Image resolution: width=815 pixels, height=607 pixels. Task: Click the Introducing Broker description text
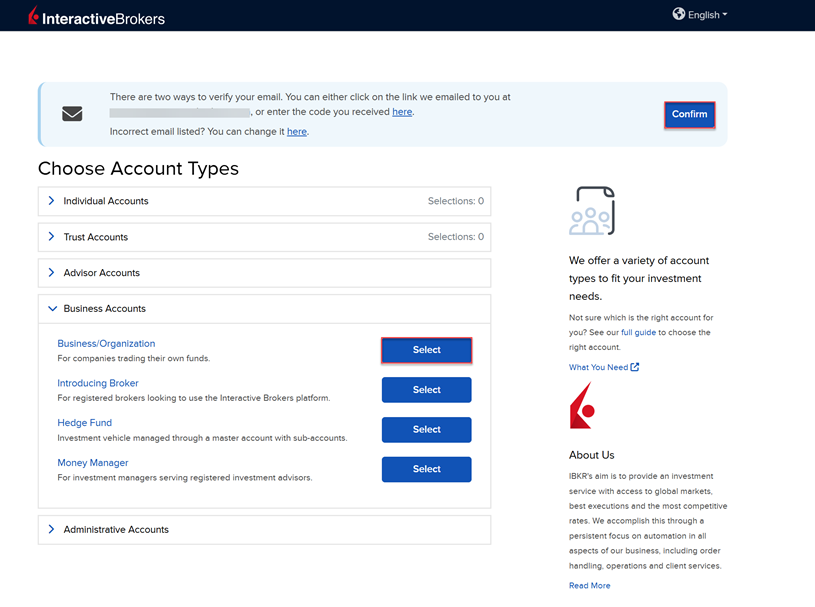[x=193, y=398]
